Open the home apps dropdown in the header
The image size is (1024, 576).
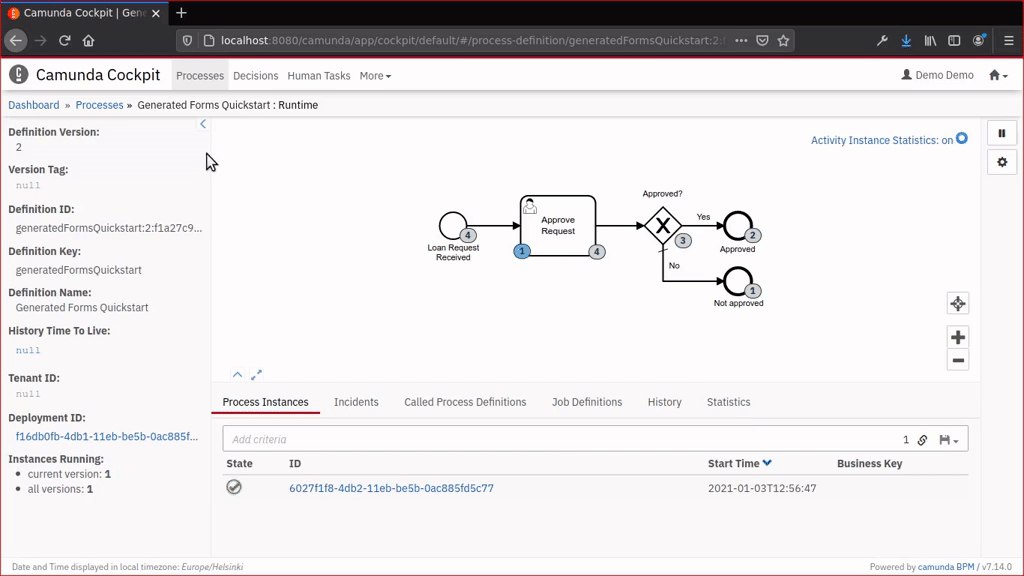point(998,75)
